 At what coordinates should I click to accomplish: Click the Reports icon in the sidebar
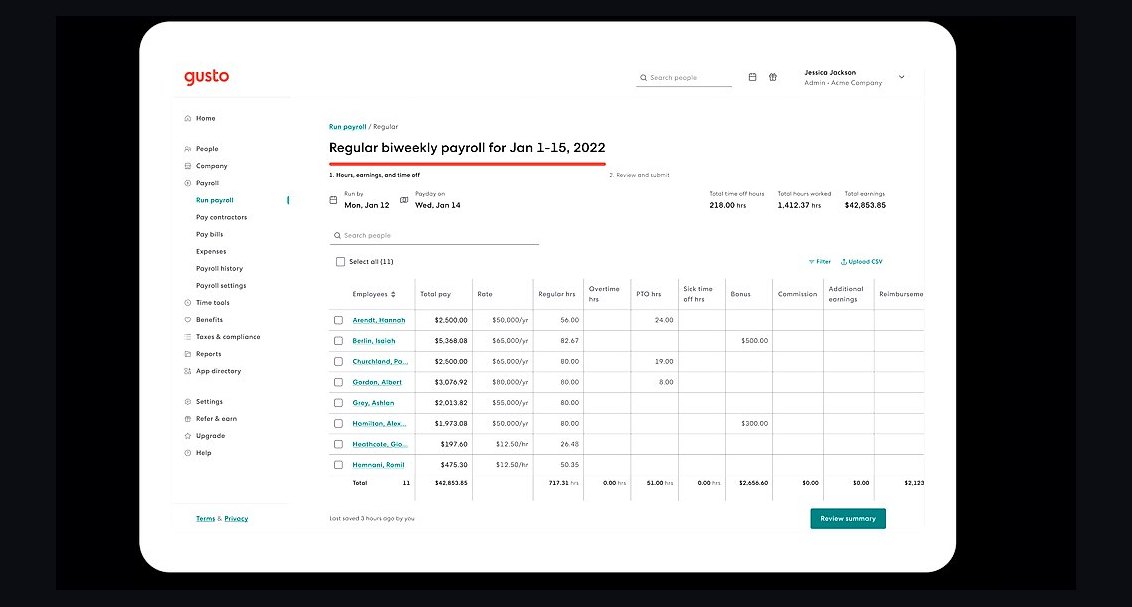(x=188, y=354)
